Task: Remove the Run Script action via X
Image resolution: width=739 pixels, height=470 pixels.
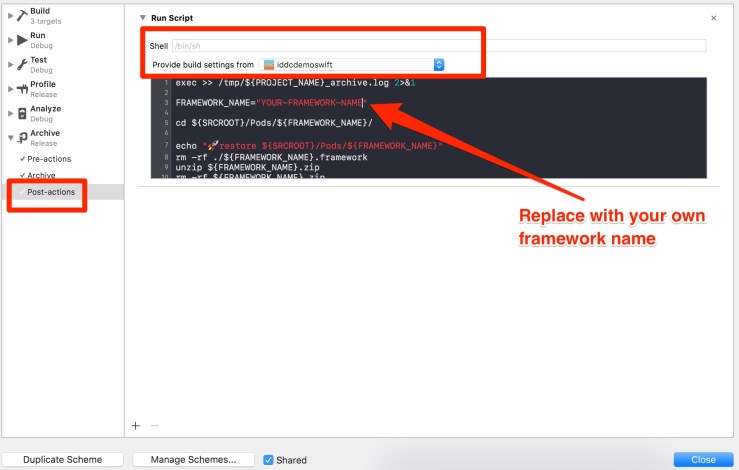Action: pos(713,18)
